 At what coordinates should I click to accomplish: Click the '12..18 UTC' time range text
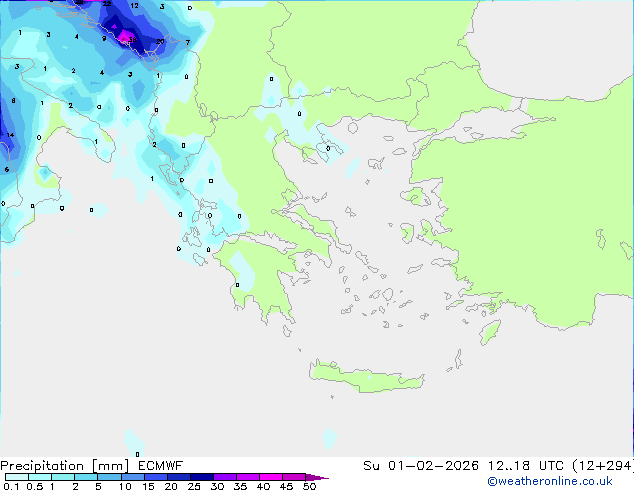[525, 466]
